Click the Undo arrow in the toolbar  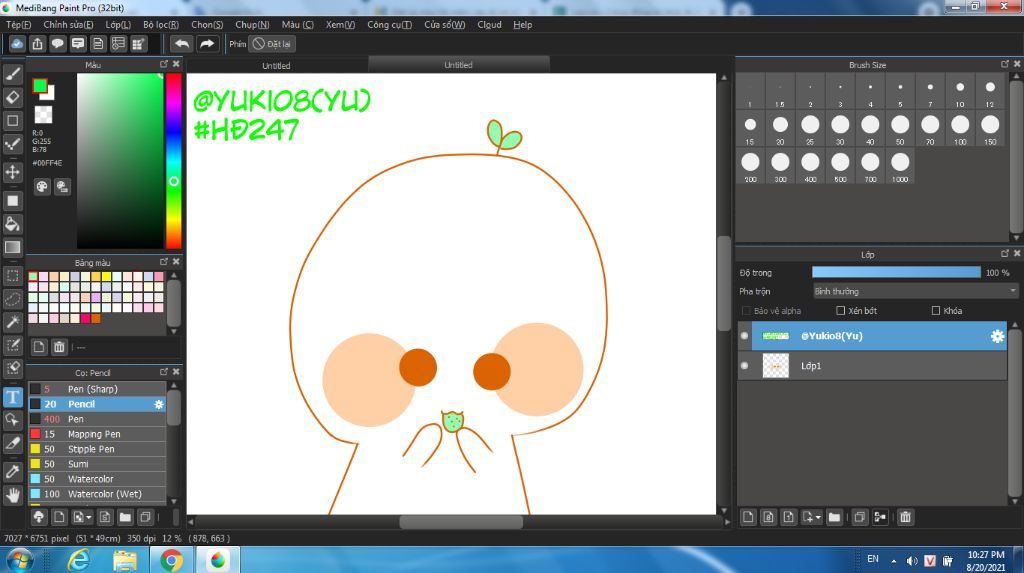pyautogui.click(x=182, y=44)
